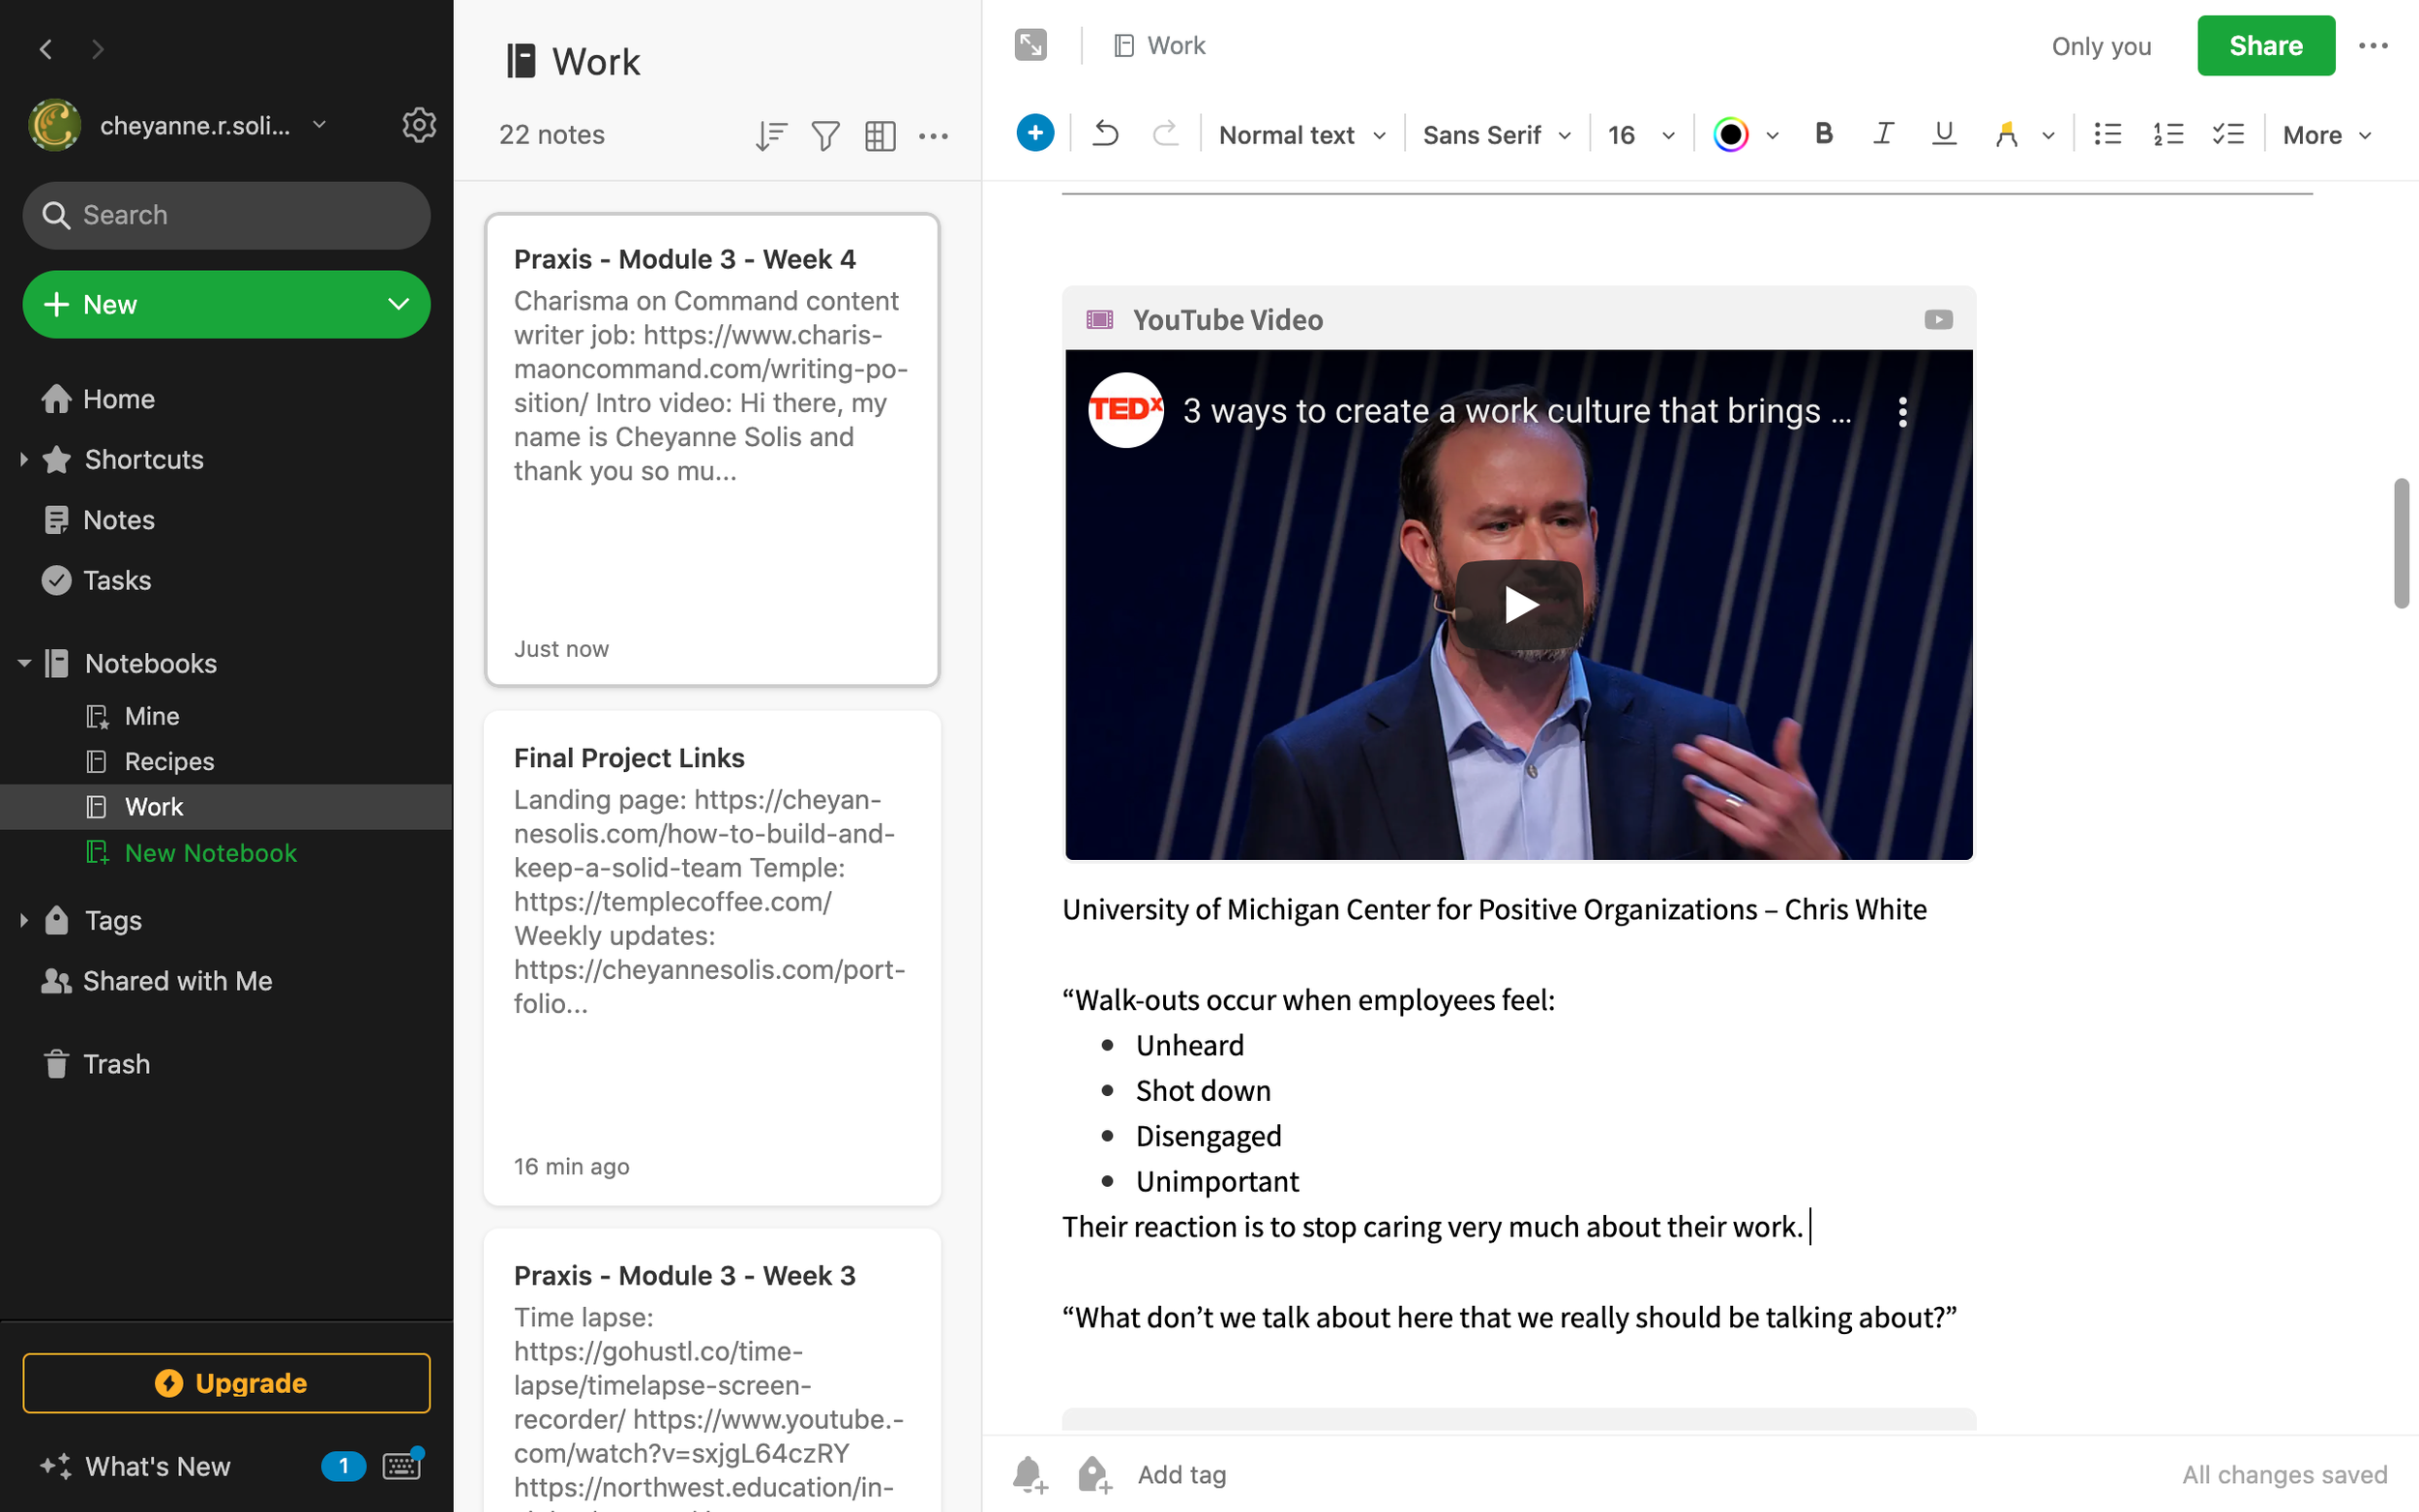This screenshot has height=1512, width=2419.
Task: Toggle underline formatting
Action: pos(1943,133)
